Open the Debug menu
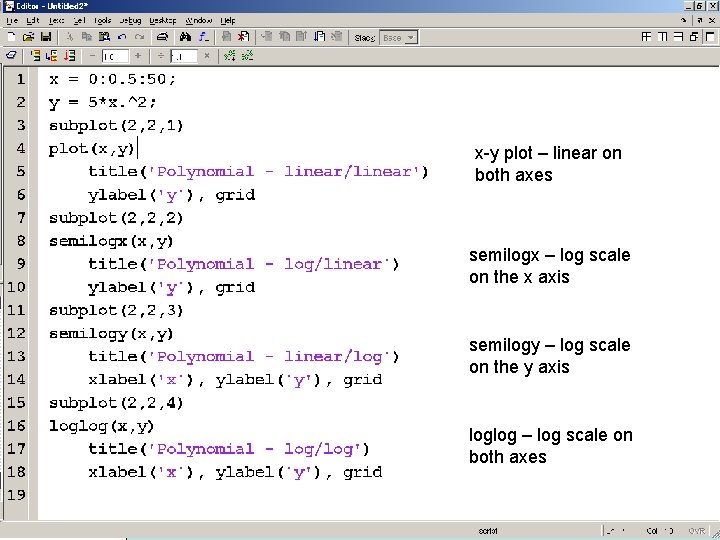The height and width of the screenshot is (540, 720). (130, 21)
